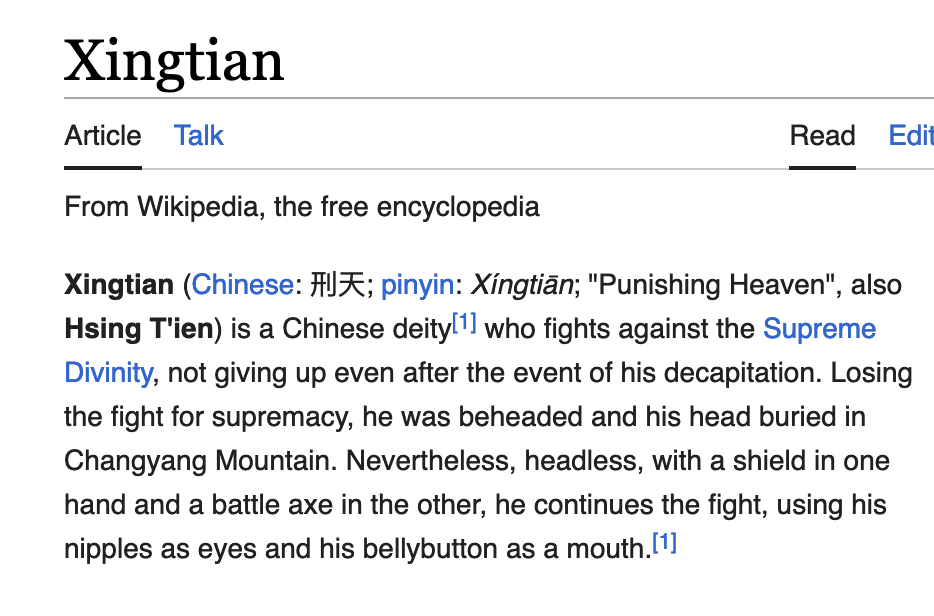Click citation [1] after "Chinese deity"
This screenshot has height=616, width=934.
(464, 323)
